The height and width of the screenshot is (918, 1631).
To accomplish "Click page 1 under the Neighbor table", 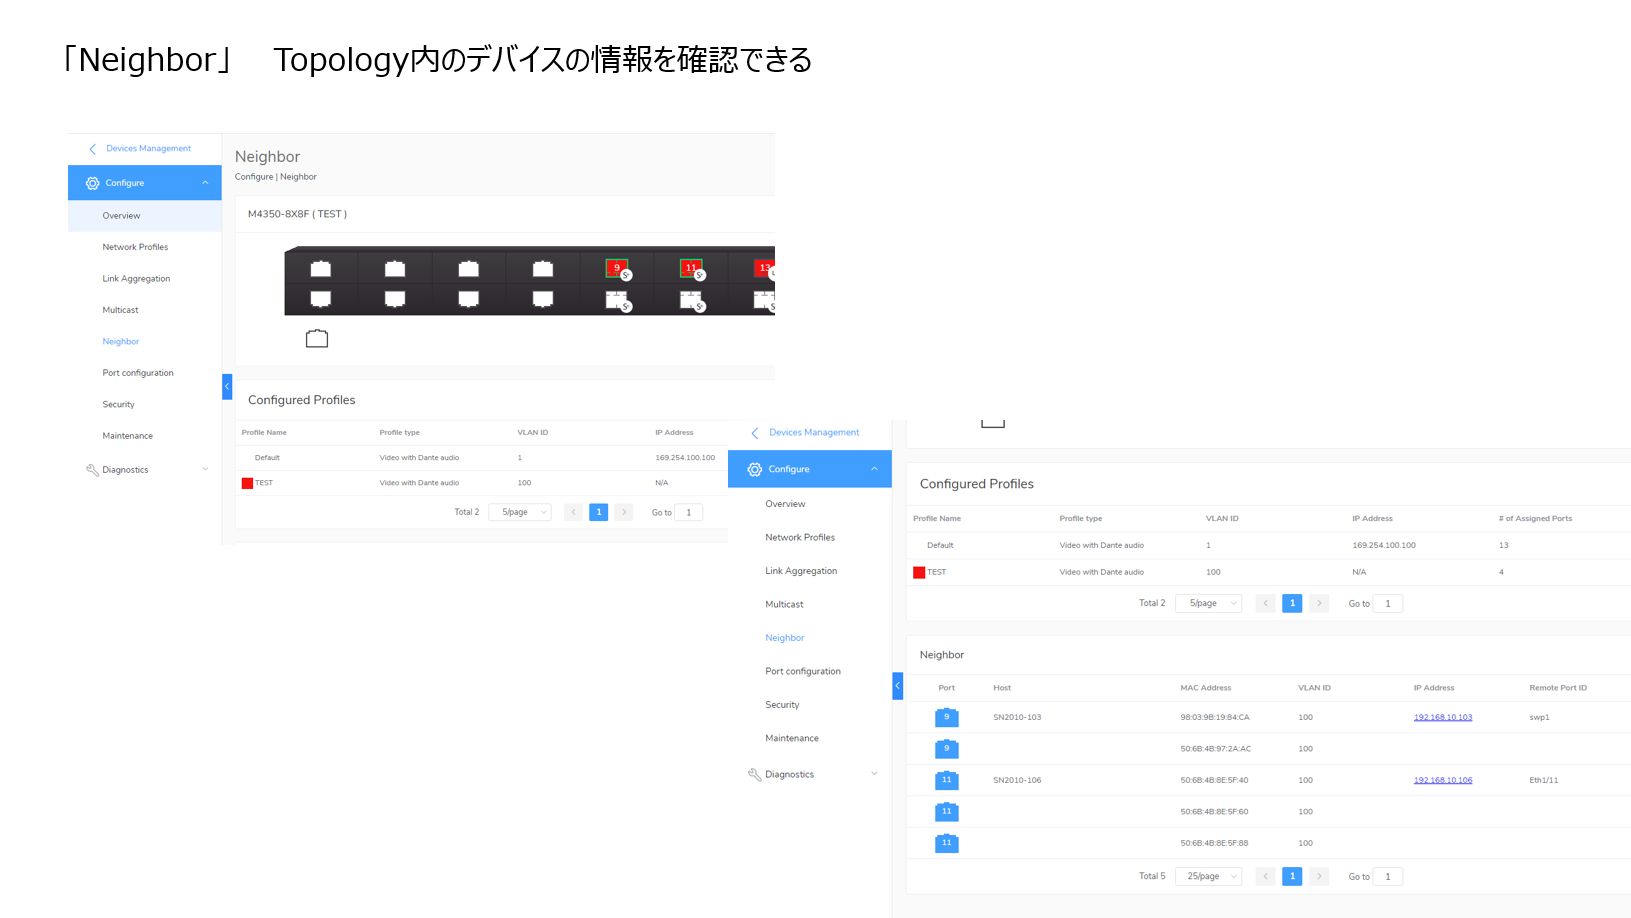I will coord(1292,876).
